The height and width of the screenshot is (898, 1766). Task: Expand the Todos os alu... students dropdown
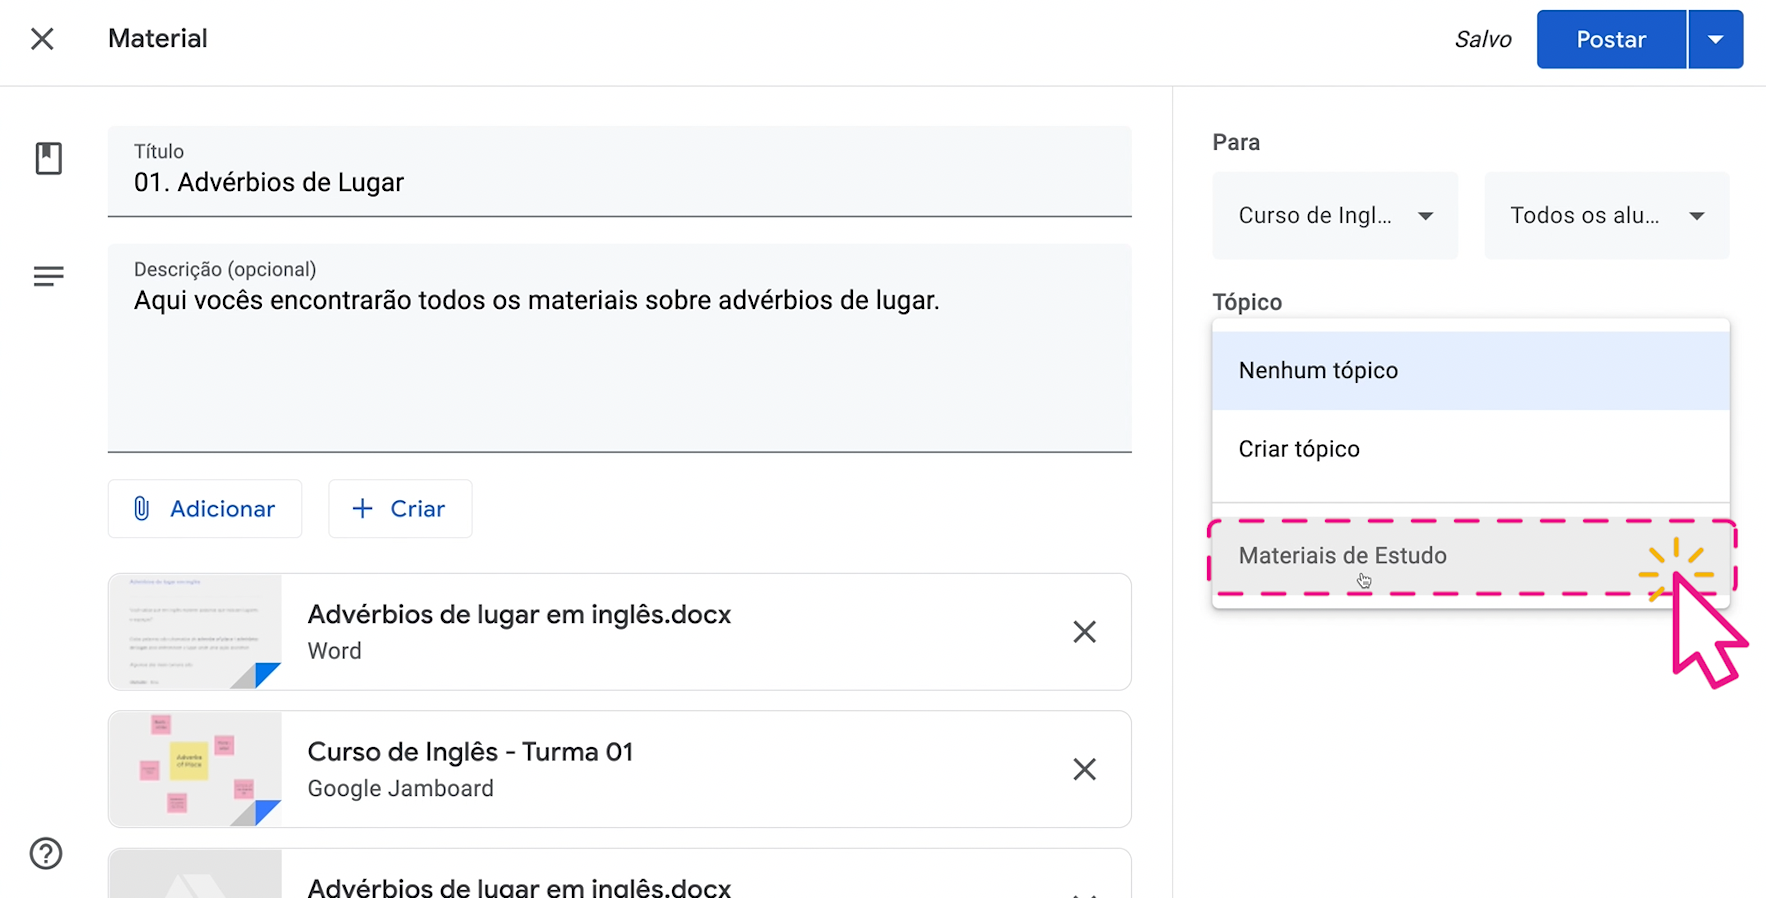[1607, 216]
